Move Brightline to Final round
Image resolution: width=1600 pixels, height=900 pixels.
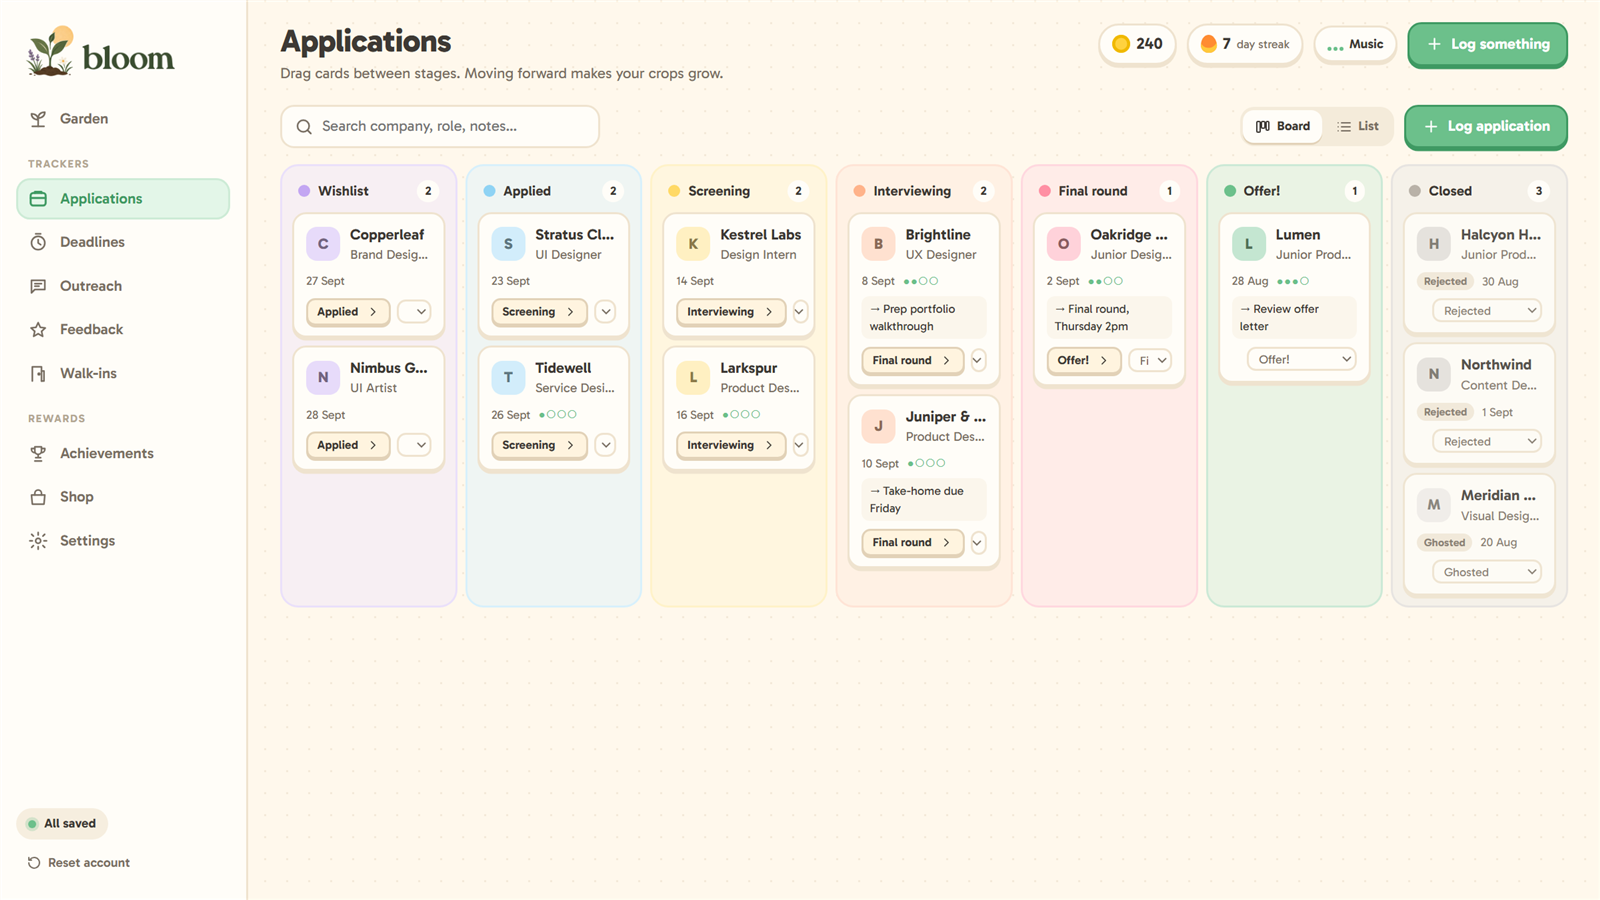click(x=912, y=361)
